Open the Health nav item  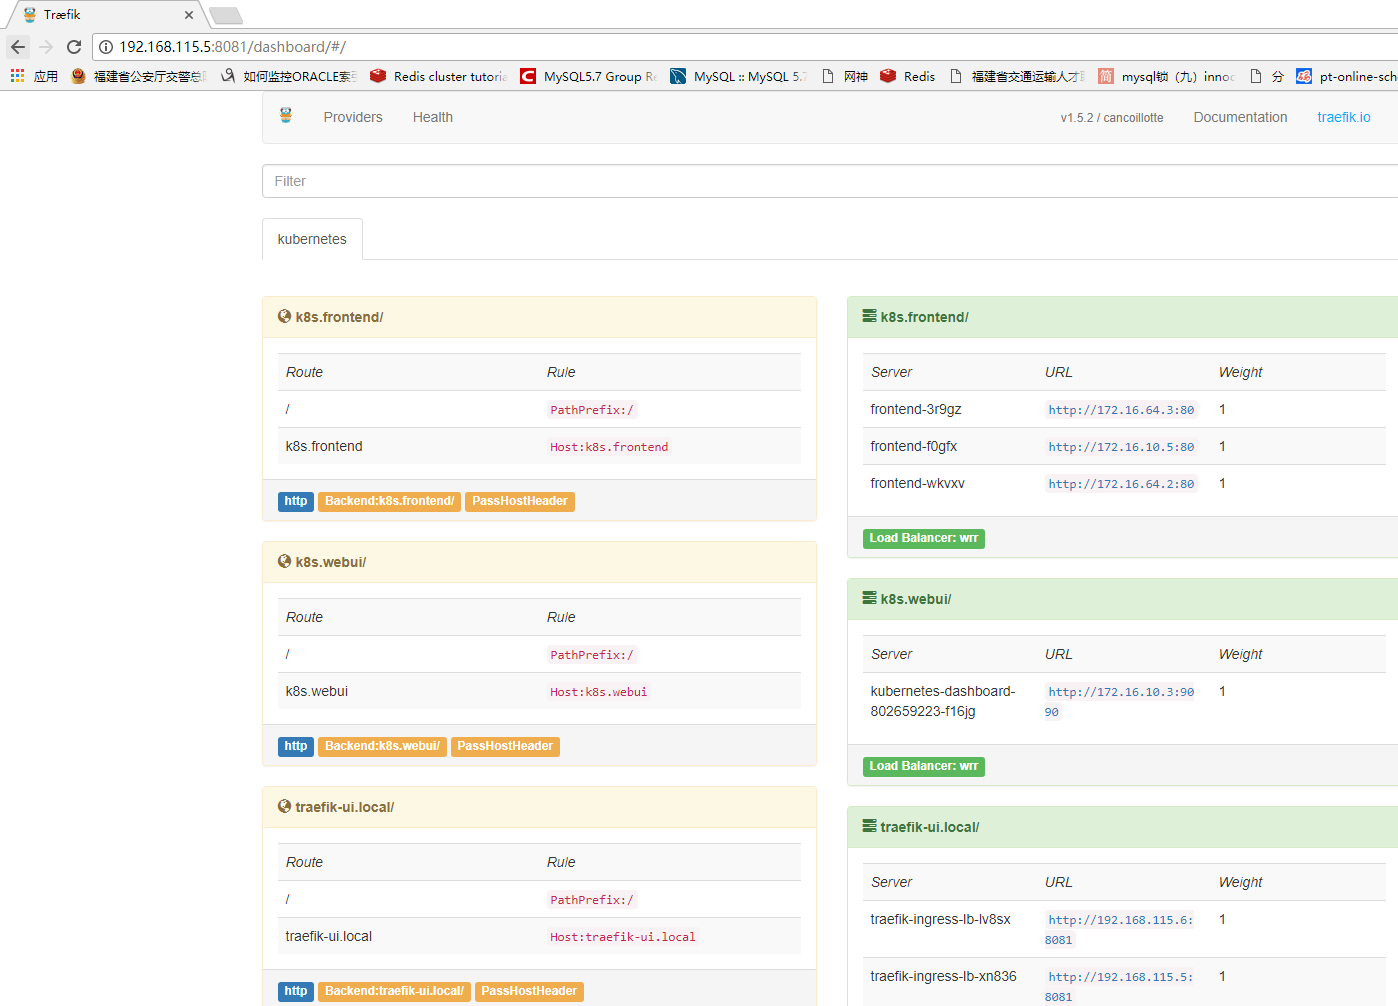point(433,117)
